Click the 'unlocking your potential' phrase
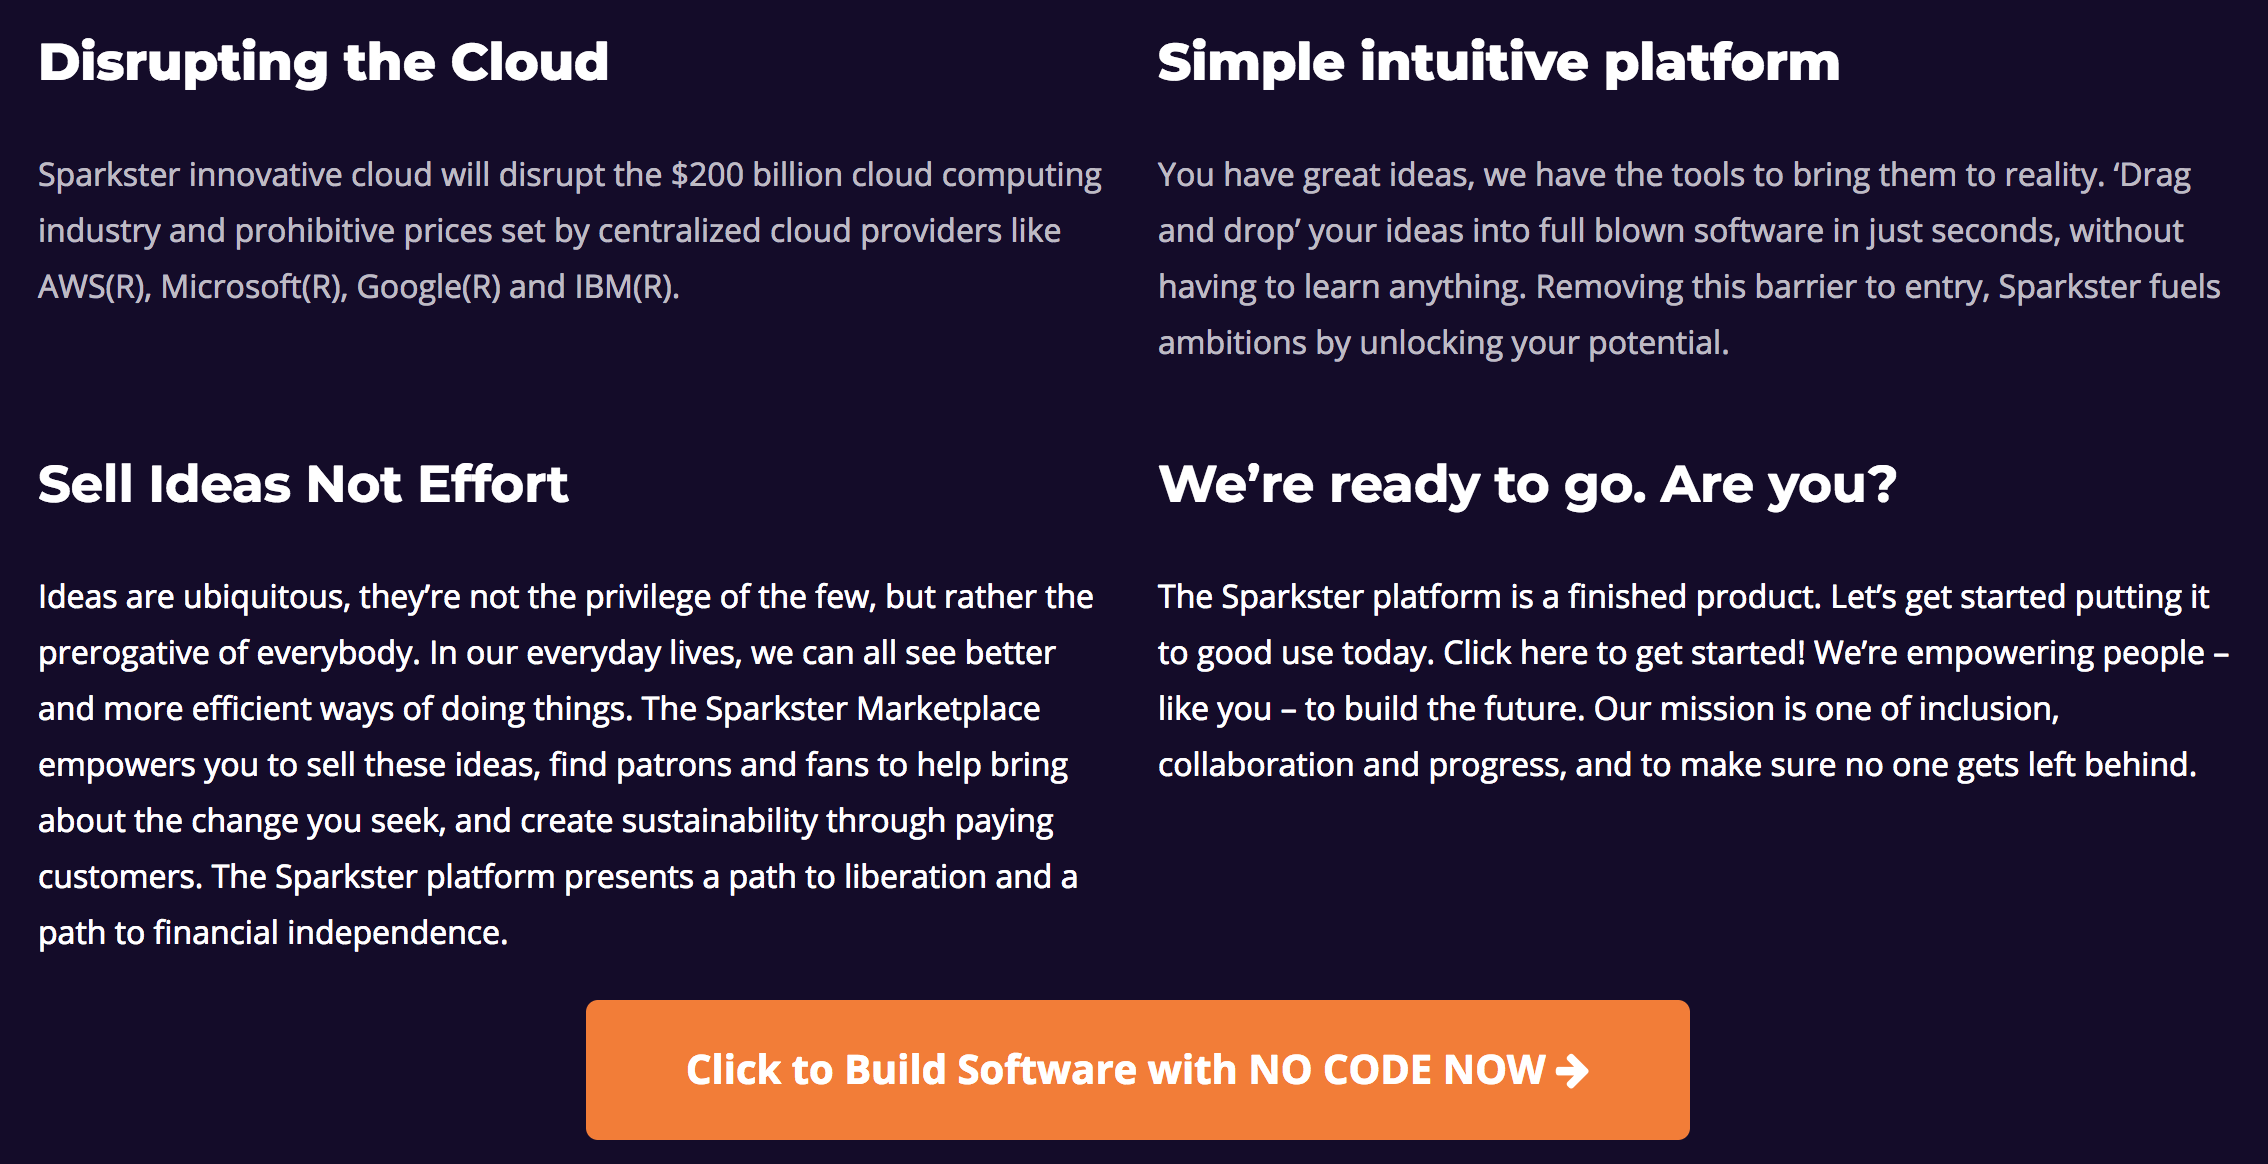Viewport: 2268px width, 1164px height. (1544, 344)
